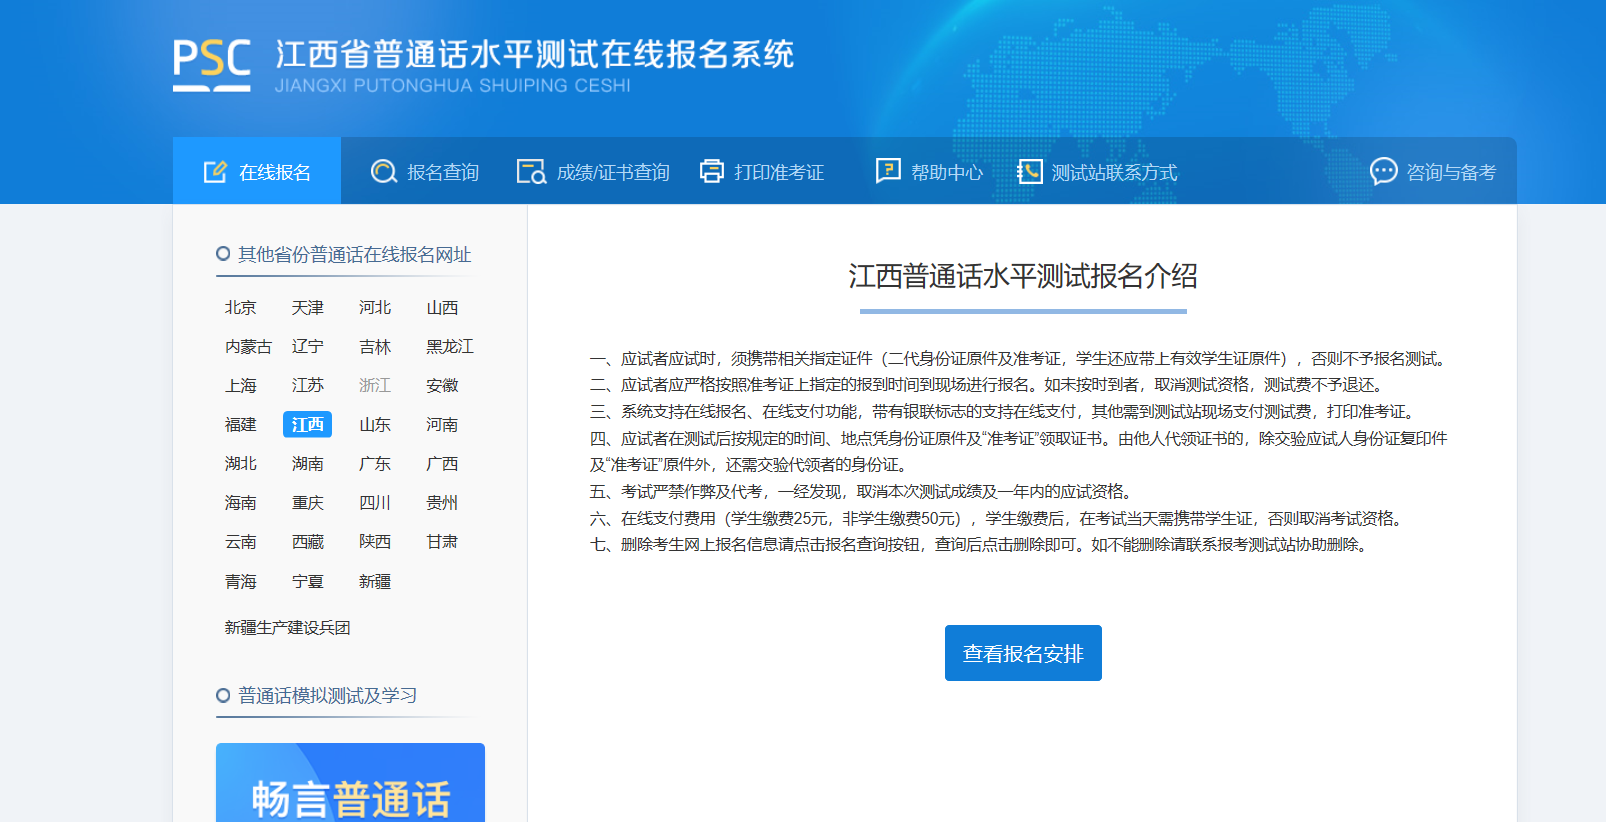The width and height of the screenshot is (1606, 822).
Task: Select 青海 province link
Action: click(240, 581)
